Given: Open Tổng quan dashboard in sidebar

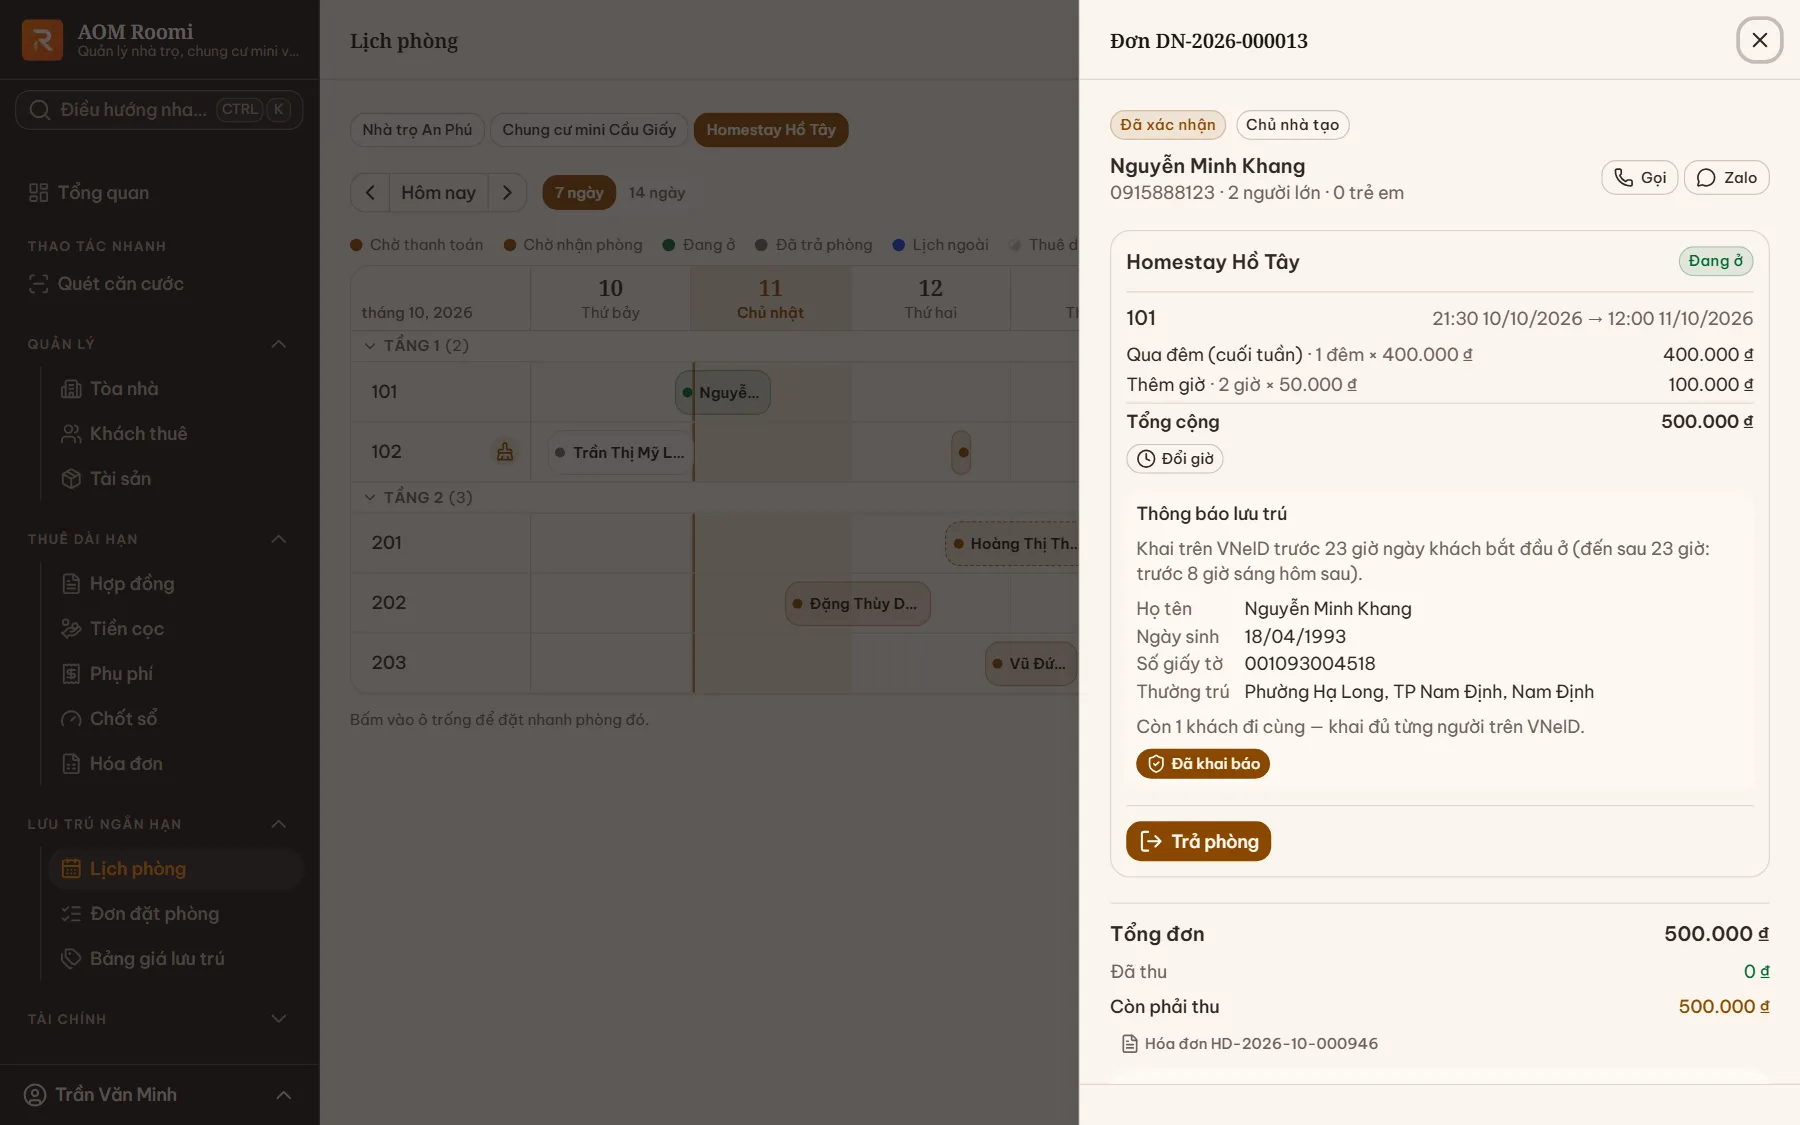Looking at the screenshot, I should tap(159, 192).
